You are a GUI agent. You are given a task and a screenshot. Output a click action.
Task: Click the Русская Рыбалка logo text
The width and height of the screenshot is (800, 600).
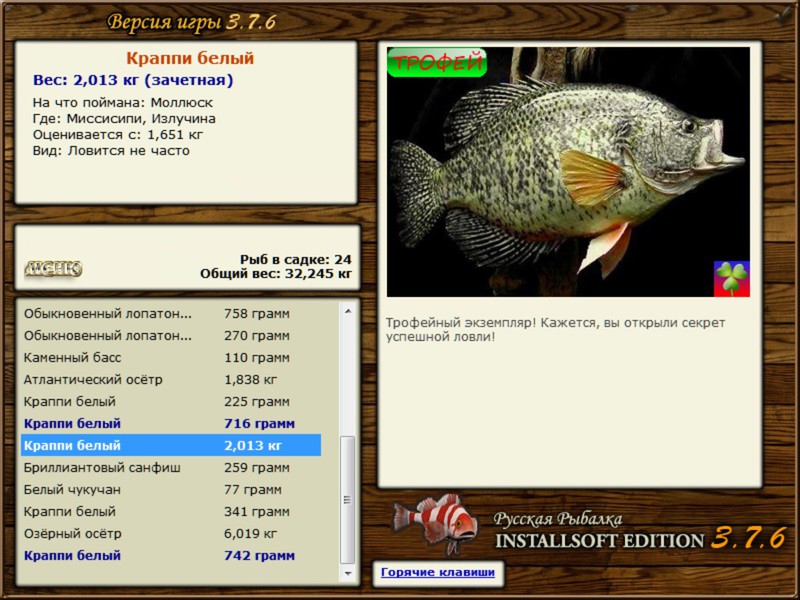[x=558, y=519]
